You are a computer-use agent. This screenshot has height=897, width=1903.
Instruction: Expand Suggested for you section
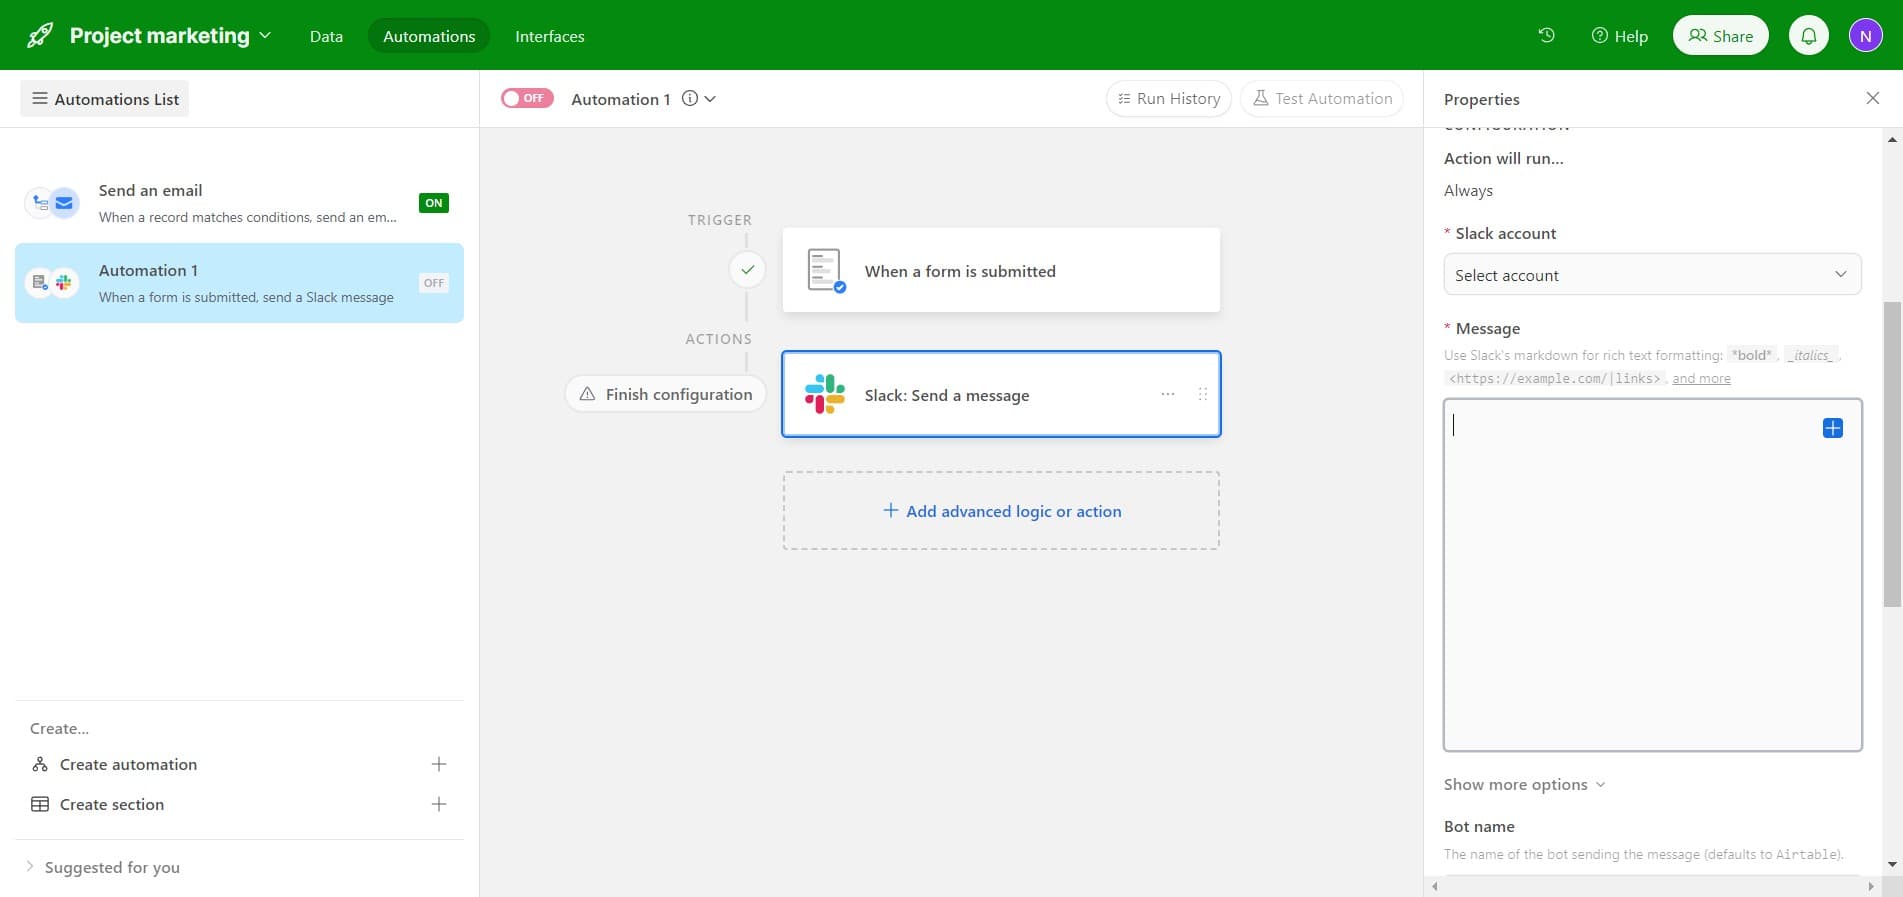click(x=103, y=867)
